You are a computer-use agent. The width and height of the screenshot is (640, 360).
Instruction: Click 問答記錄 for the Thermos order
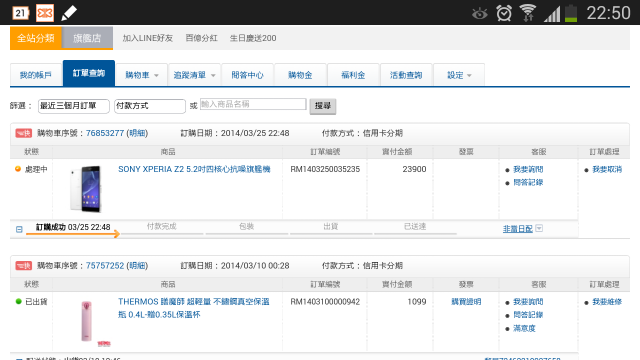pyautogui.click(x=528, y=315)
